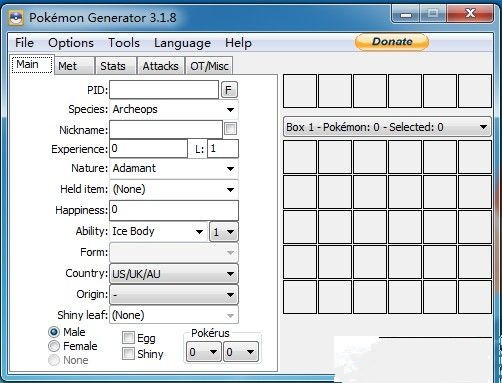Select the Female radio button

[54, 346]
